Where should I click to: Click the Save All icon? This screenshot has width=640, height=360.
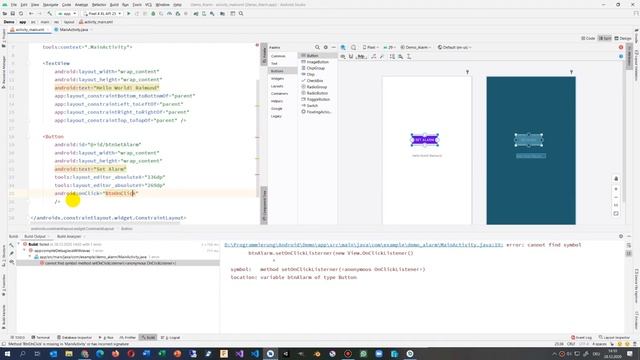coord(13,13)
